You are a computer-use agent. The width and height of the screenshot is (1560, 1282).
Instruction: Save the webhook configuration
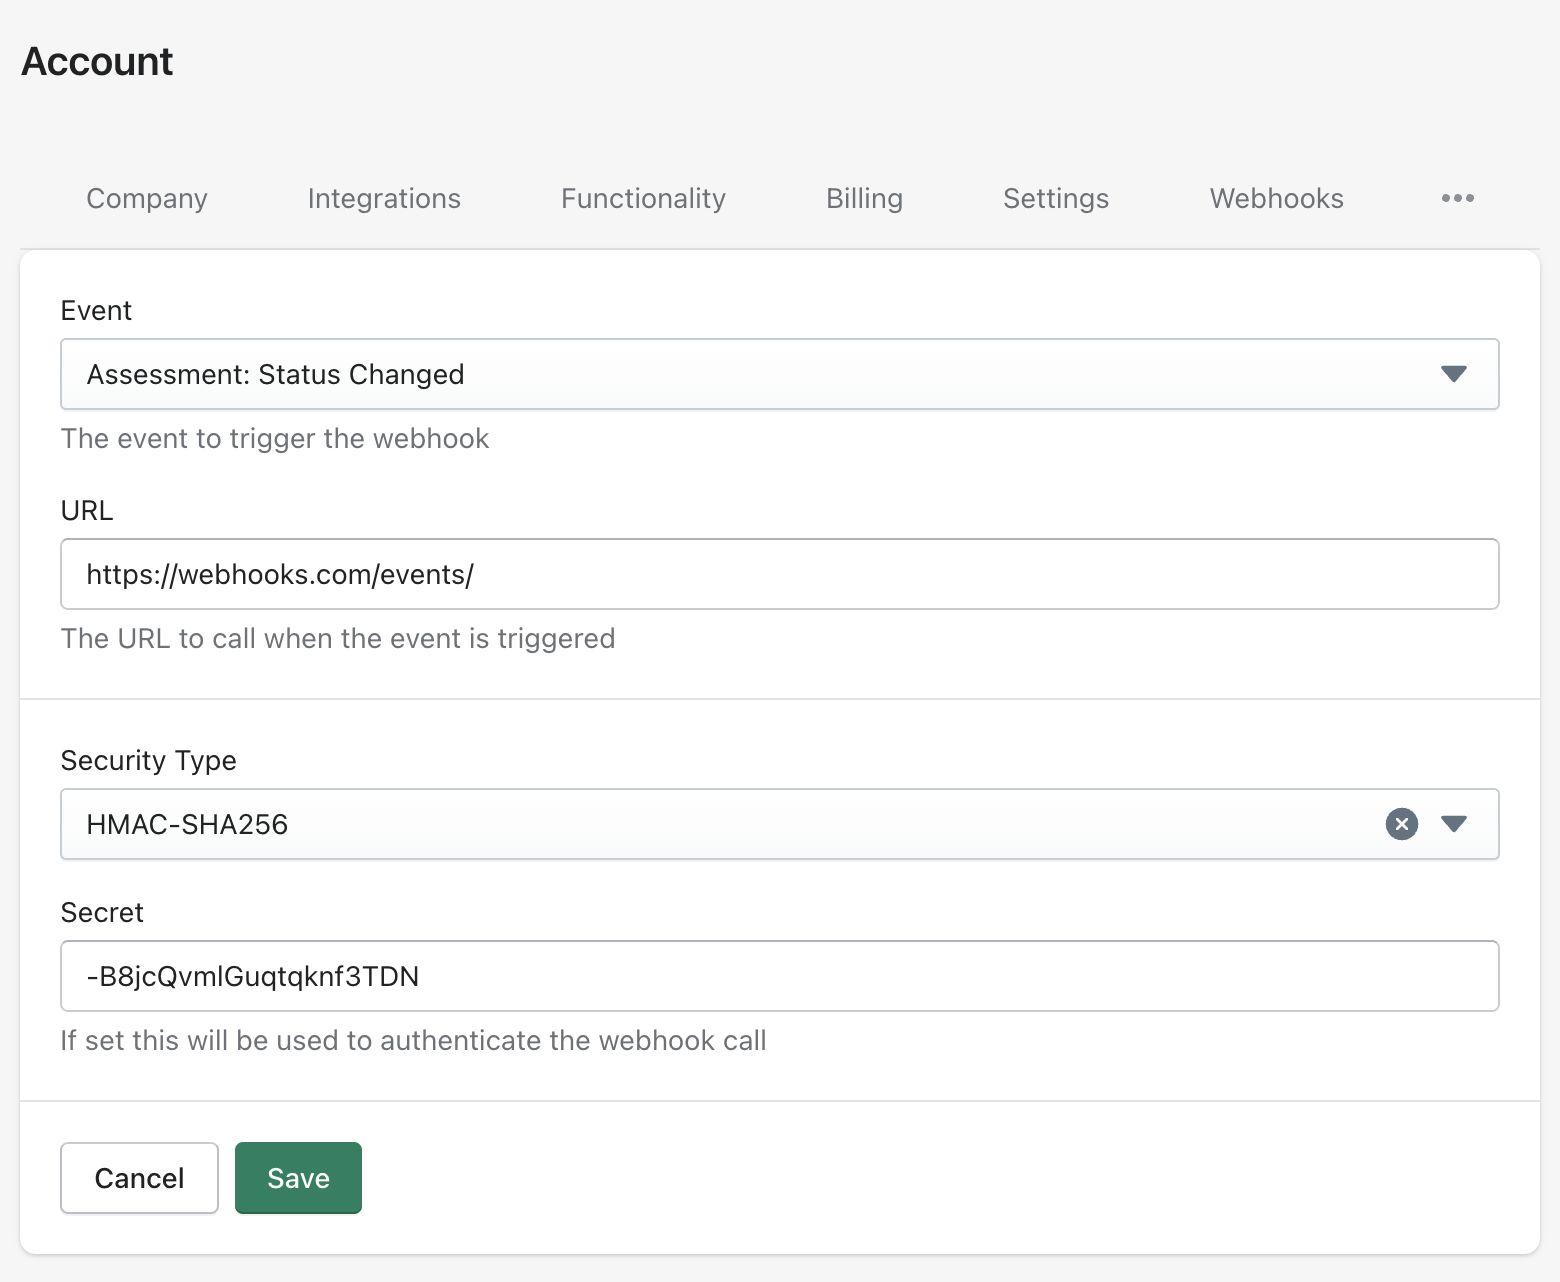pyautogui.click(x=298, y=1178)
